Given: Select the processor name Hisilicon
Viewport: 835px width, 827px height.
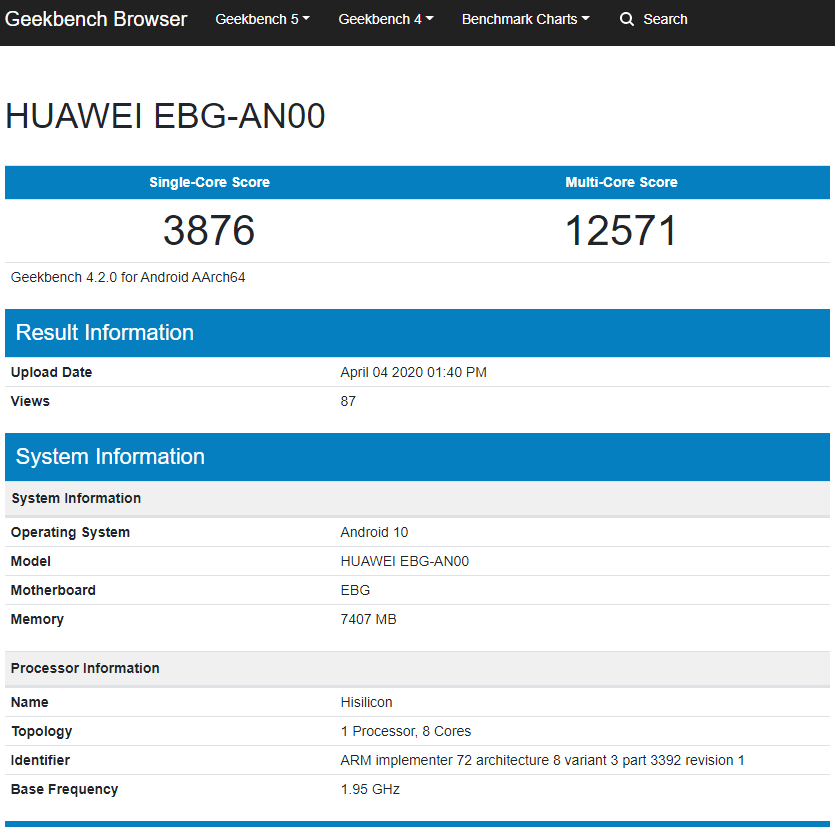Looking at the screenshot, I should [366, 702].
